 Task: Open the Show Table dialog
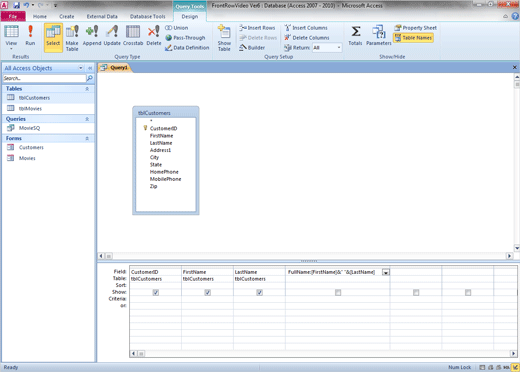(224, 38)
